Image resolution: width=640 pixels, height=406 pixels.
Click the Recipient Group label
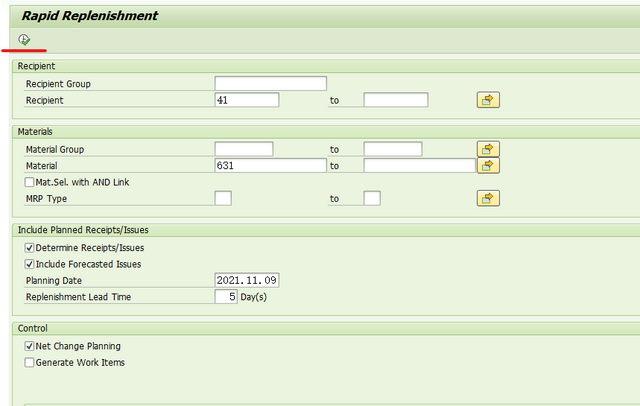(x=58, y=84)
